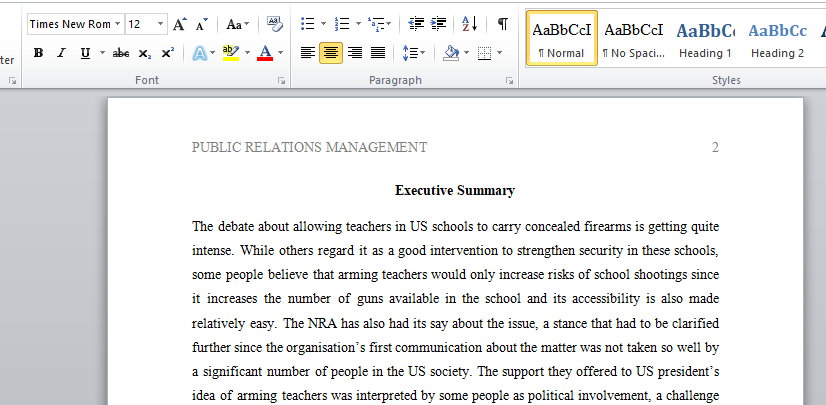Open highlight color dropdown arrow
Screen dimensions: 826x405
click(x=247, y=53)
